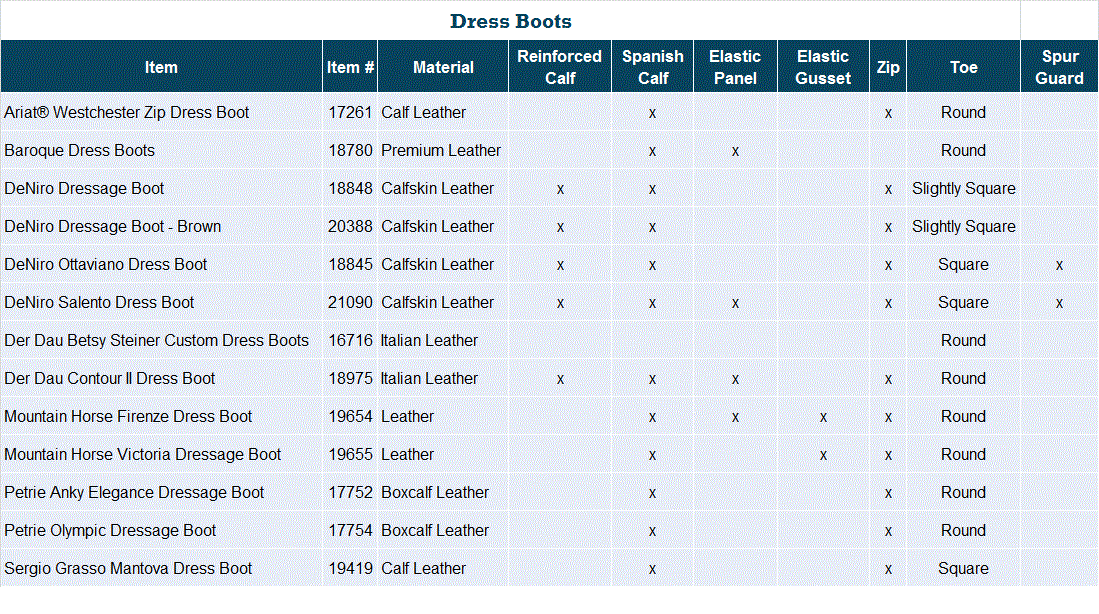Select Der Dau Betsy Steiner Custom Dress Boots
Image resolution: width=1099 pixels, height=614 pixels.
coord(156,340)
